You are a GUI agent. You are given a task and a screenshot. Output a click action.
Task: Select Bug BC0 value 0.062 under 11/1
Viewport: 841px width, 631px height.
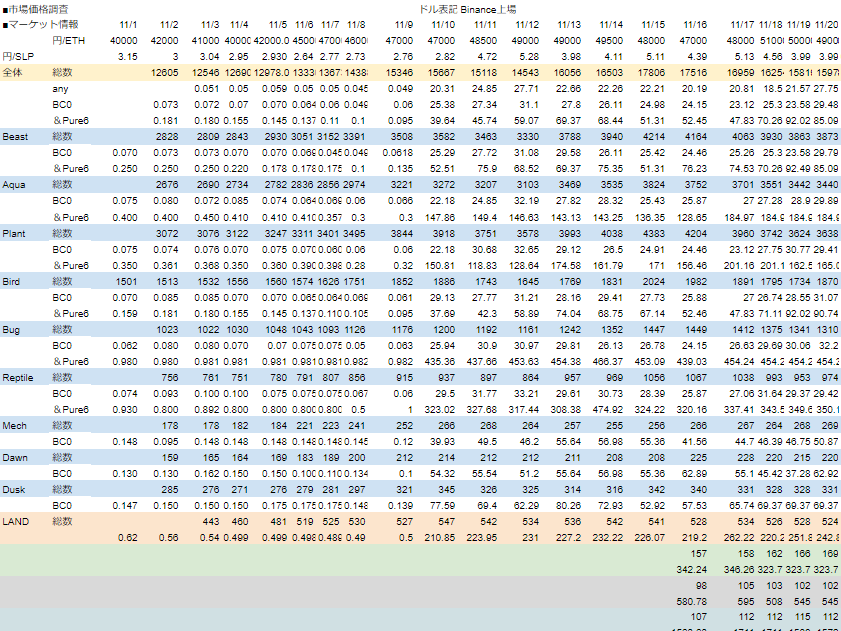pos(125,347)
